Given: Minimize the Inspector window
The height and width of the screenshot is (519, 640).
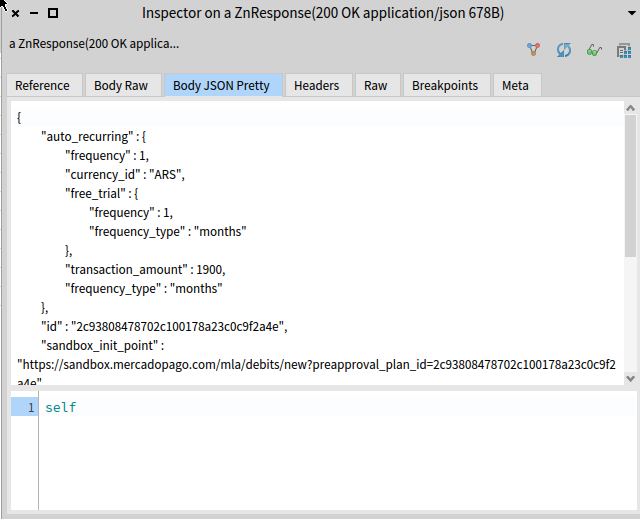Looking at the screenshot, I should pyautogui.click(x=34, y=13).
